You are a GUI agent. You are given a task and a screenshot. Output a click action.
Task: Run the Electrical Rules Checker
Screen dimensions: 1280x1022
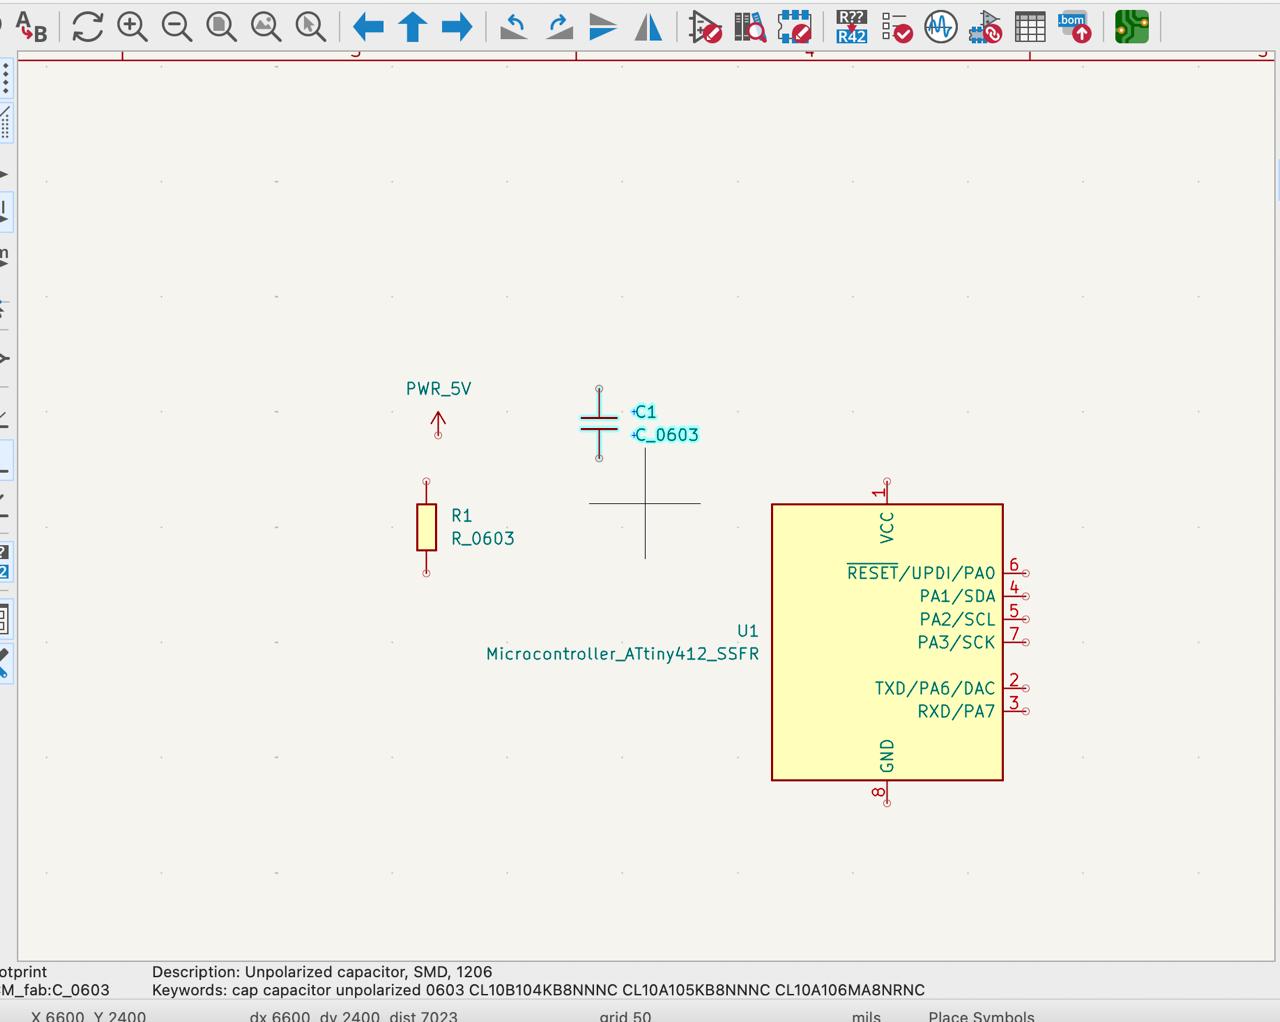(x=896, y=27)
